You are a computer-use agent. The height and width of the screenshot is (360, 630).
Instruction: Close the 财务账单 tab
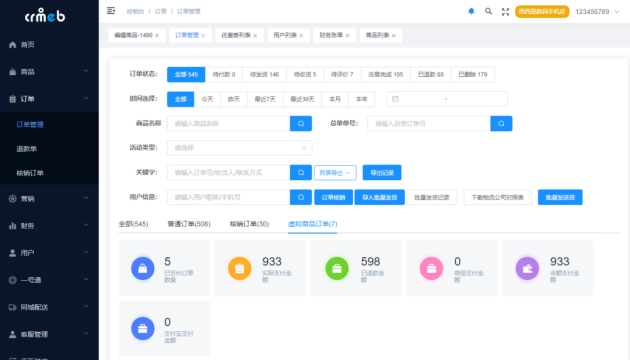coord(348,35)
